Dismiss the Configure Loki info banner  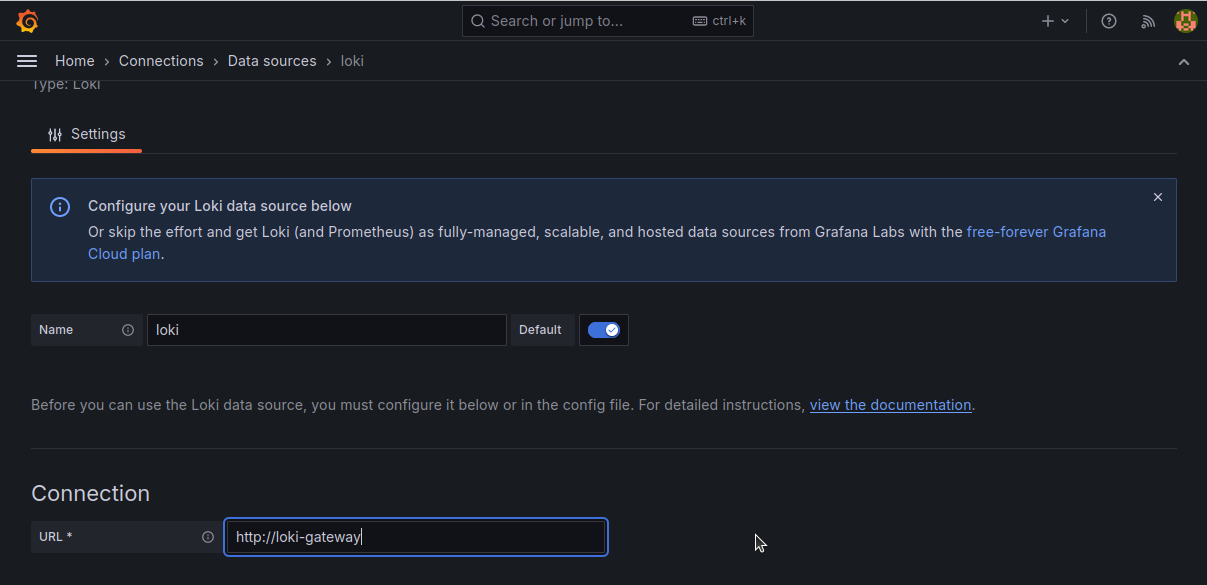click(x=1158, y=197)
